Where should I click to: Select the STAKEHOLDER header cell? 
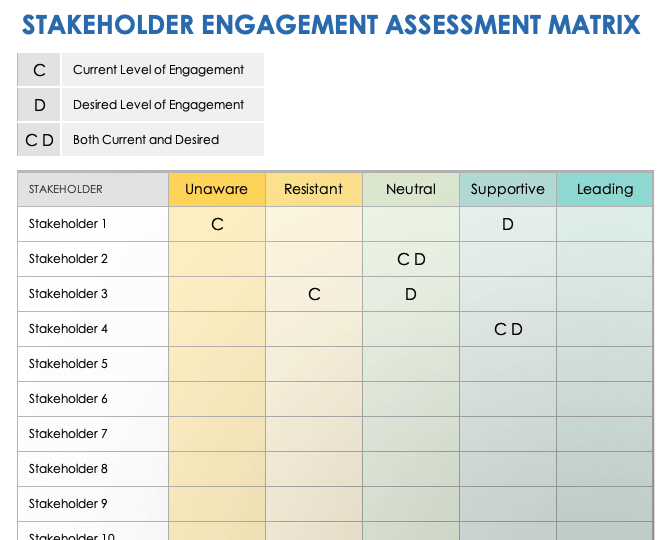click(93, 189)
